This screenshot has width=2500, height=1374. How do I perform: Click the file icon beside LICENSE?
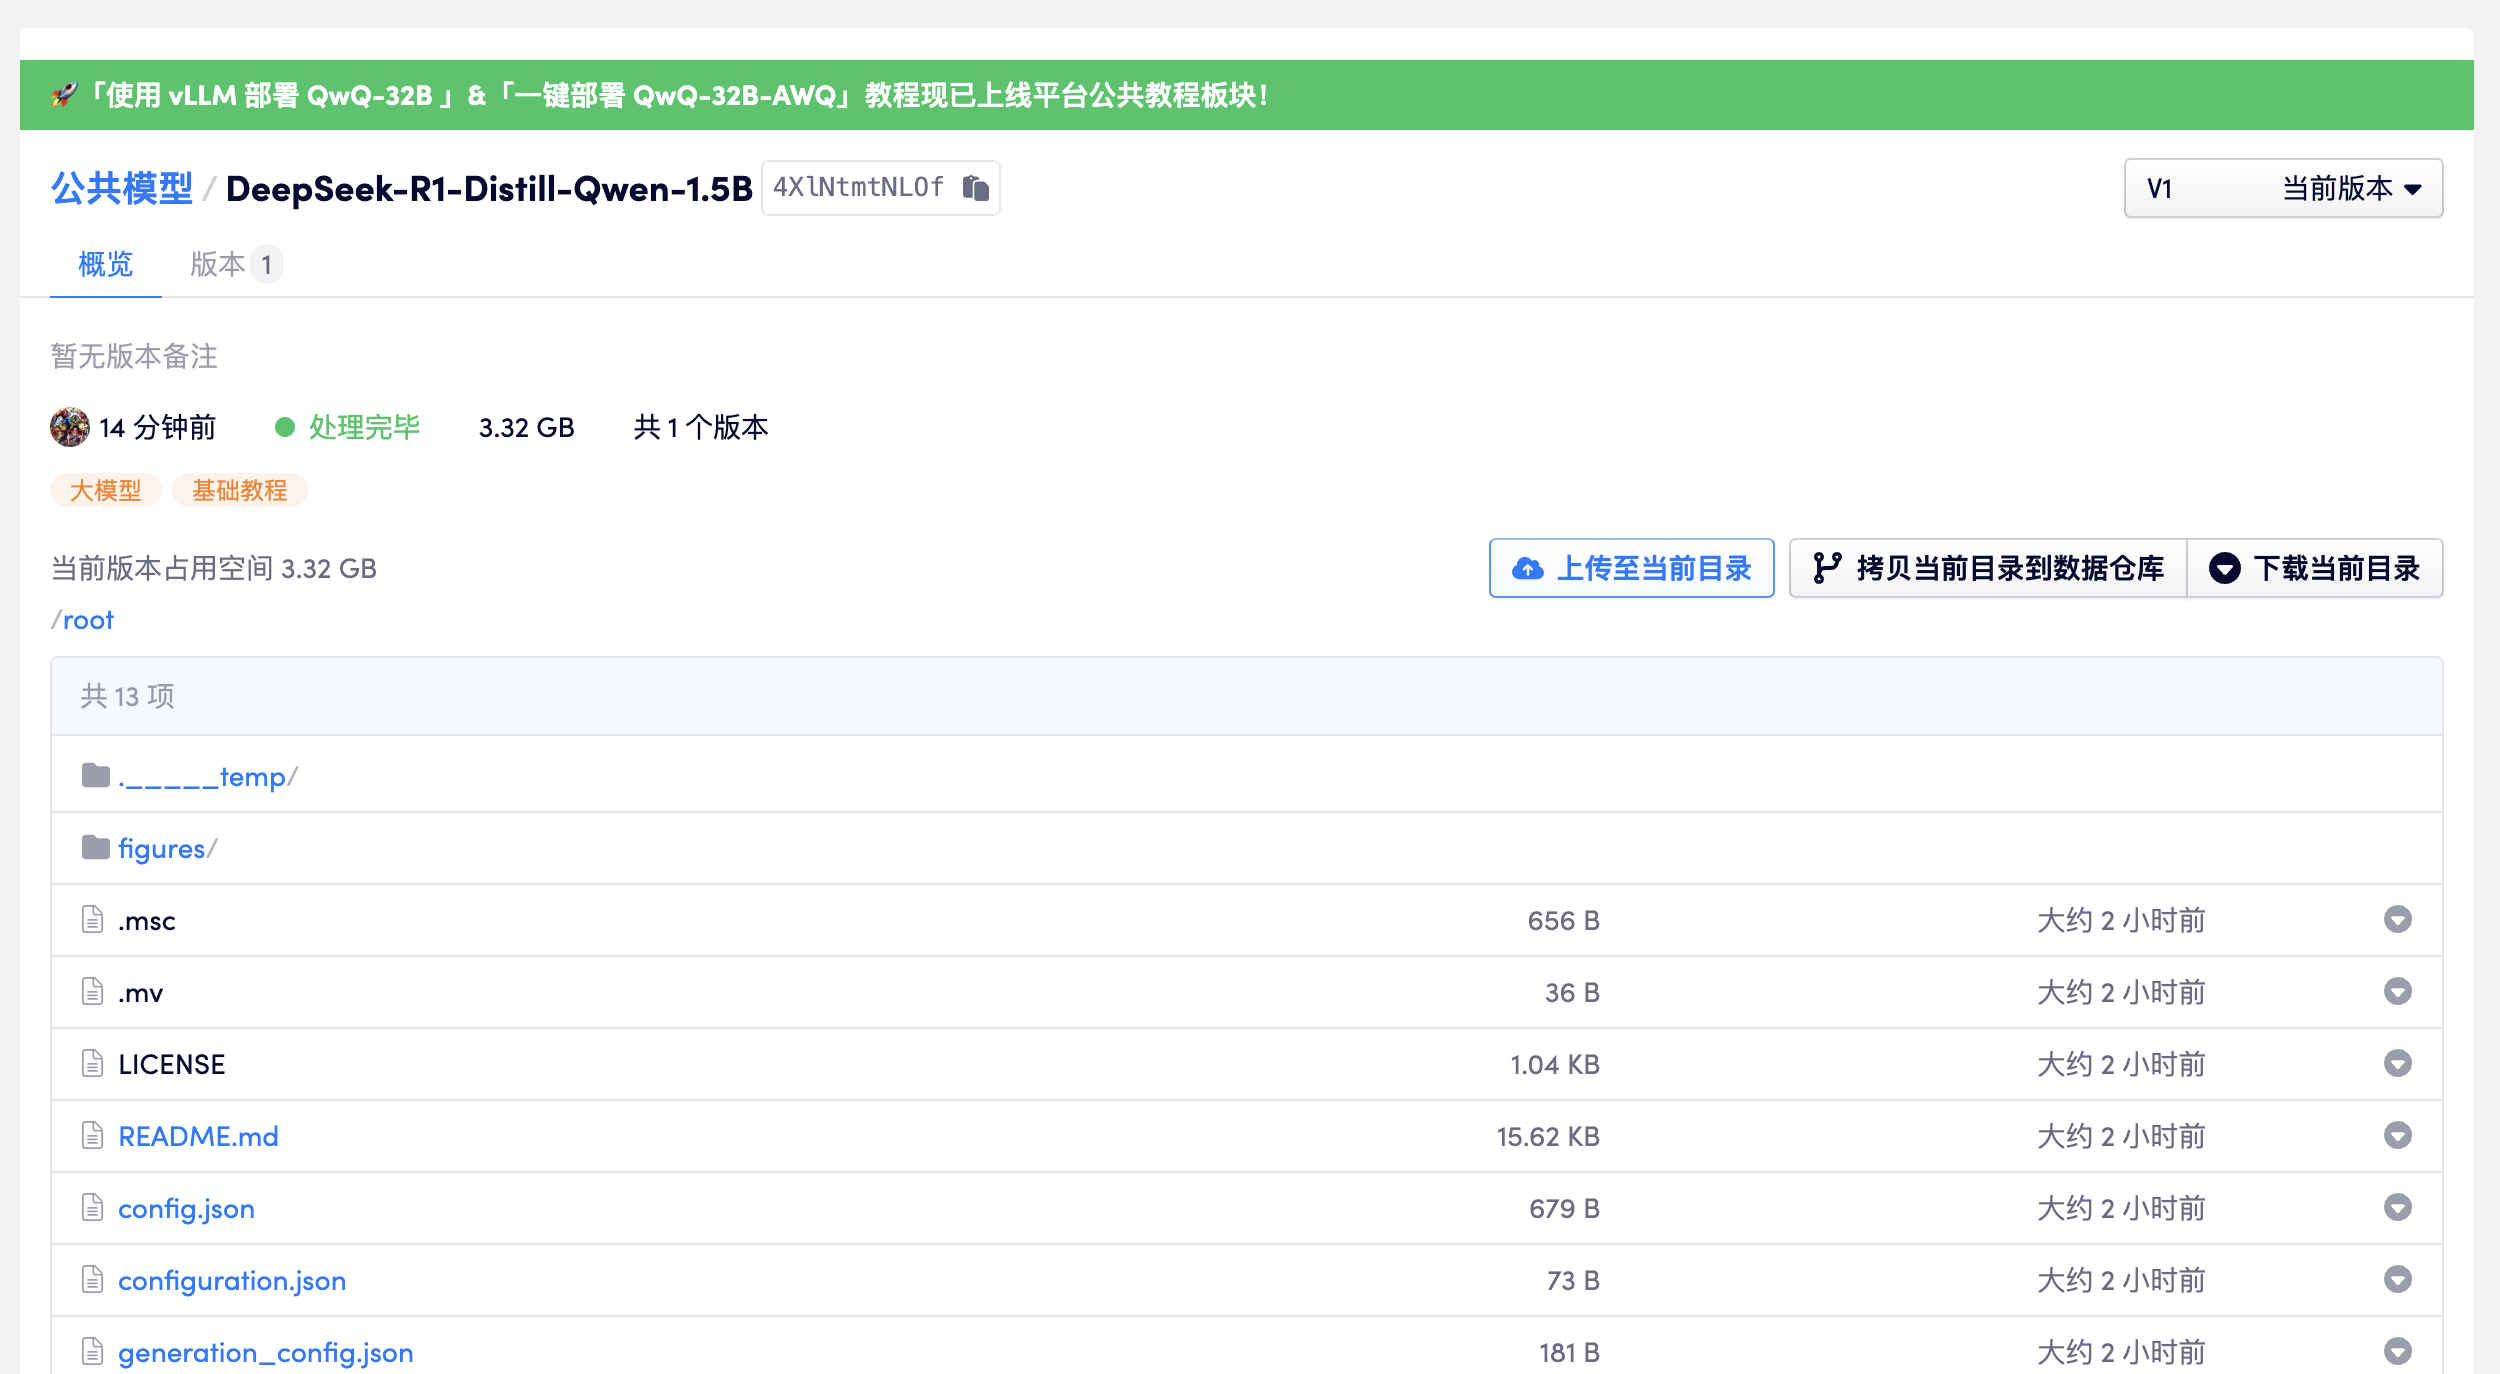[92, 1063]
